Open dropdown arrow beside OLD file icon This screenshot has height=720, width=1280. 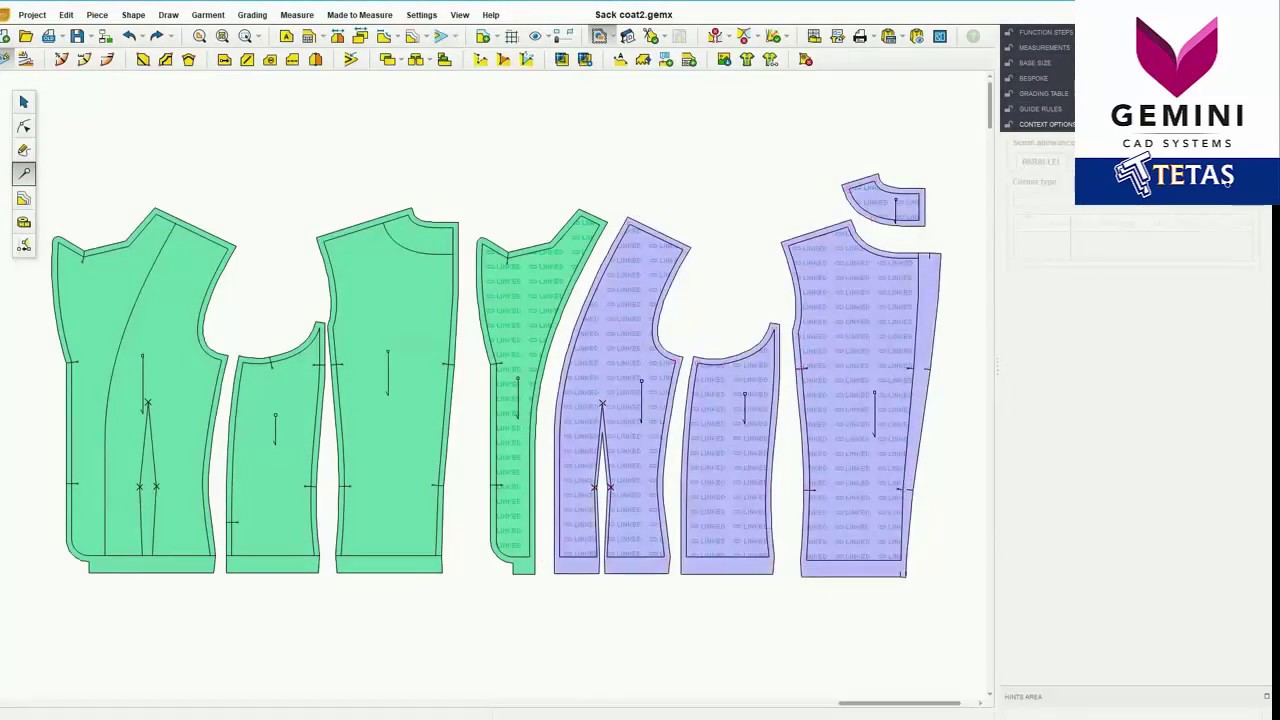coord(62,36)
